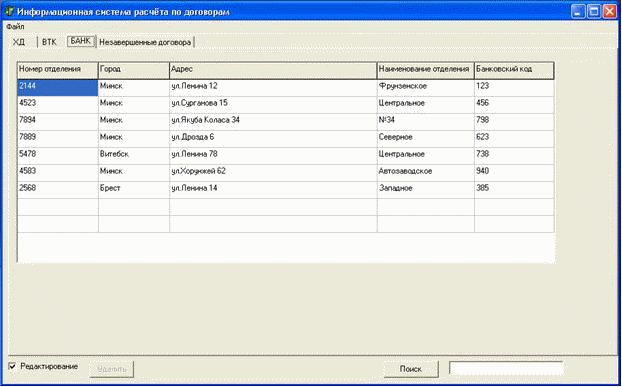
Task: Click the Адрес column header
Action: tap(273, 71)
